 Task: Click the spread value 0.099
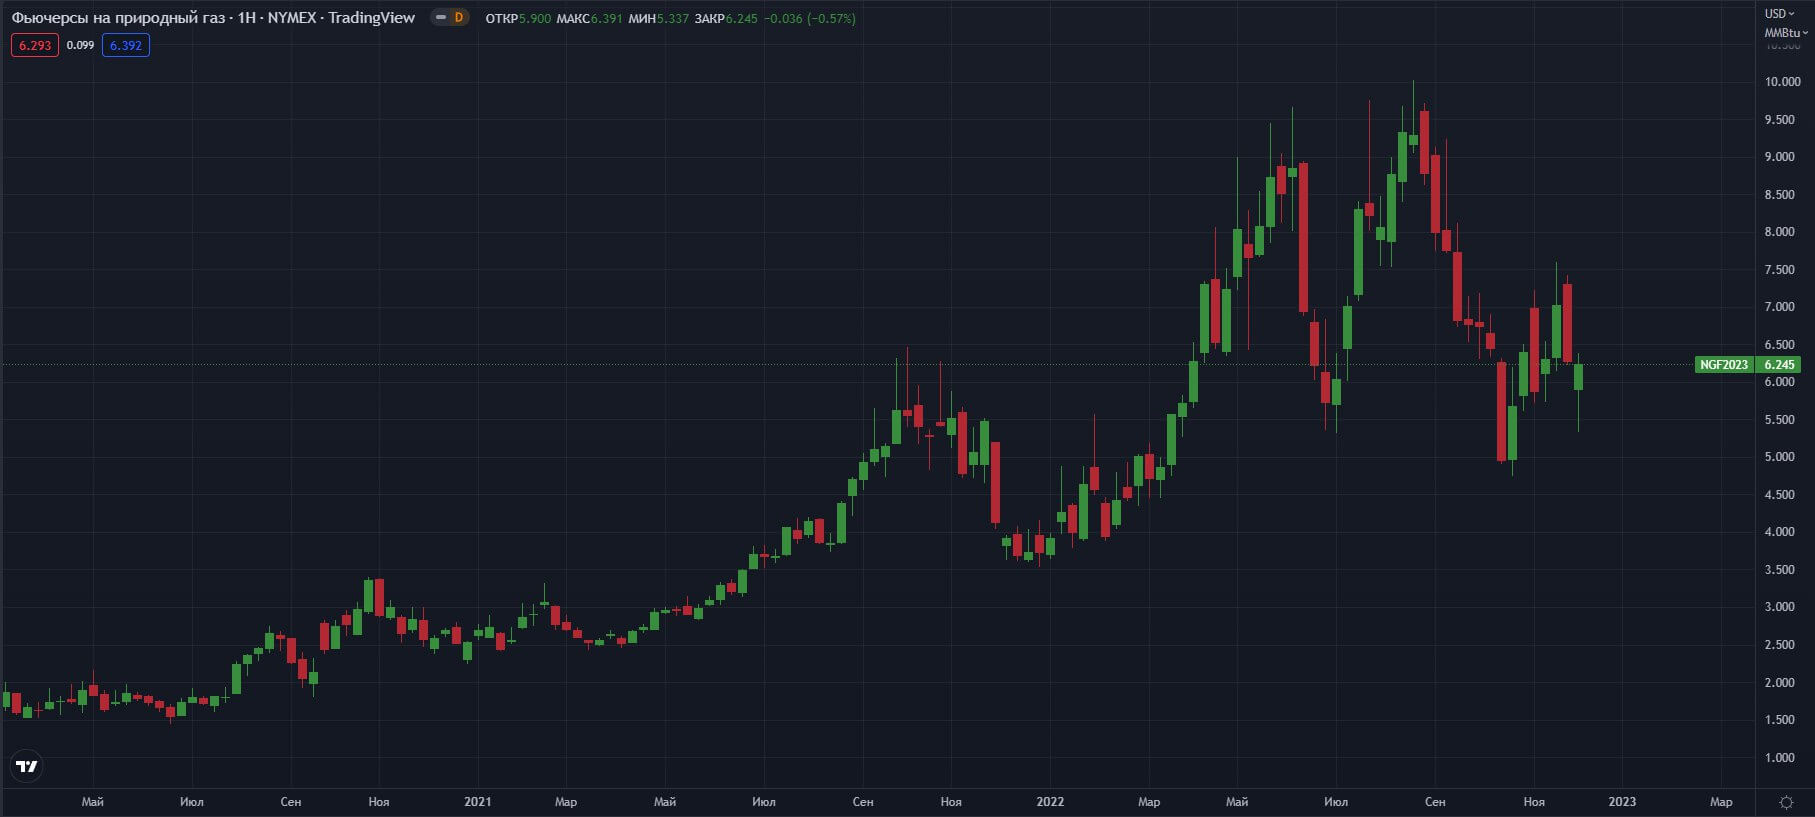[x=80, y=46]
